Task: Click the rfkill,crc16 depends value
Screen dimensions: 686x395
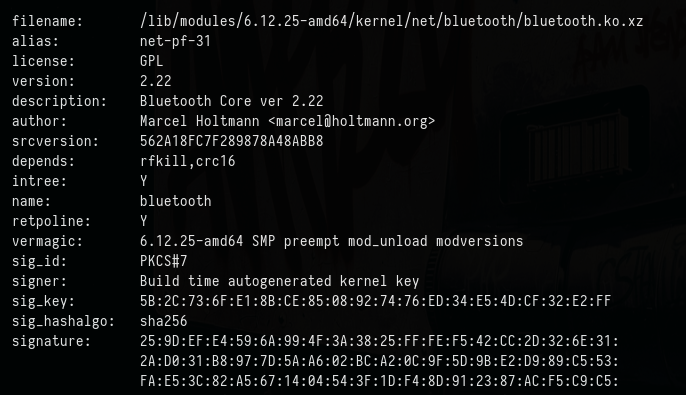Action: point(188,161)
